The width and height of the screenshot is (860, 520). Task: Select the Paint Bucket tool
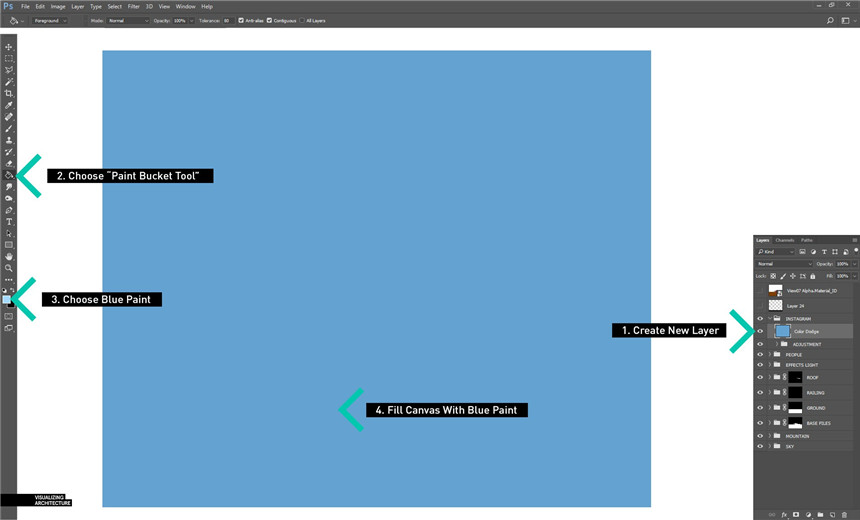[x=9, y=175]
